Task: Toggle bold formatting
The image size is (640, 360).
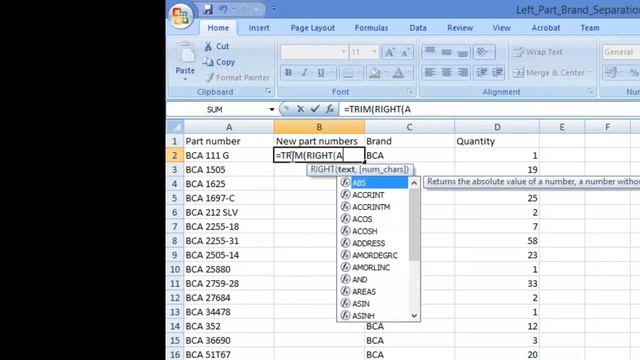Action: (288, 73)
